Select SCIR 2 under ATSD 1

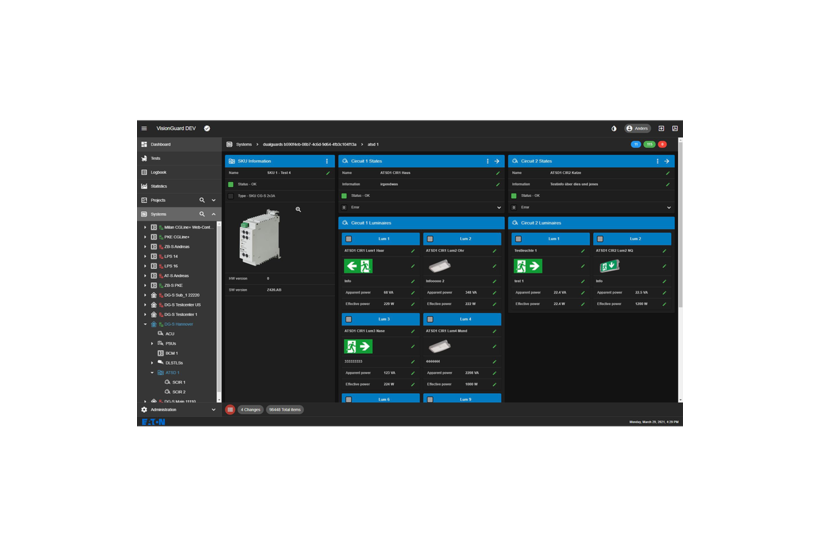coord(179,392)
